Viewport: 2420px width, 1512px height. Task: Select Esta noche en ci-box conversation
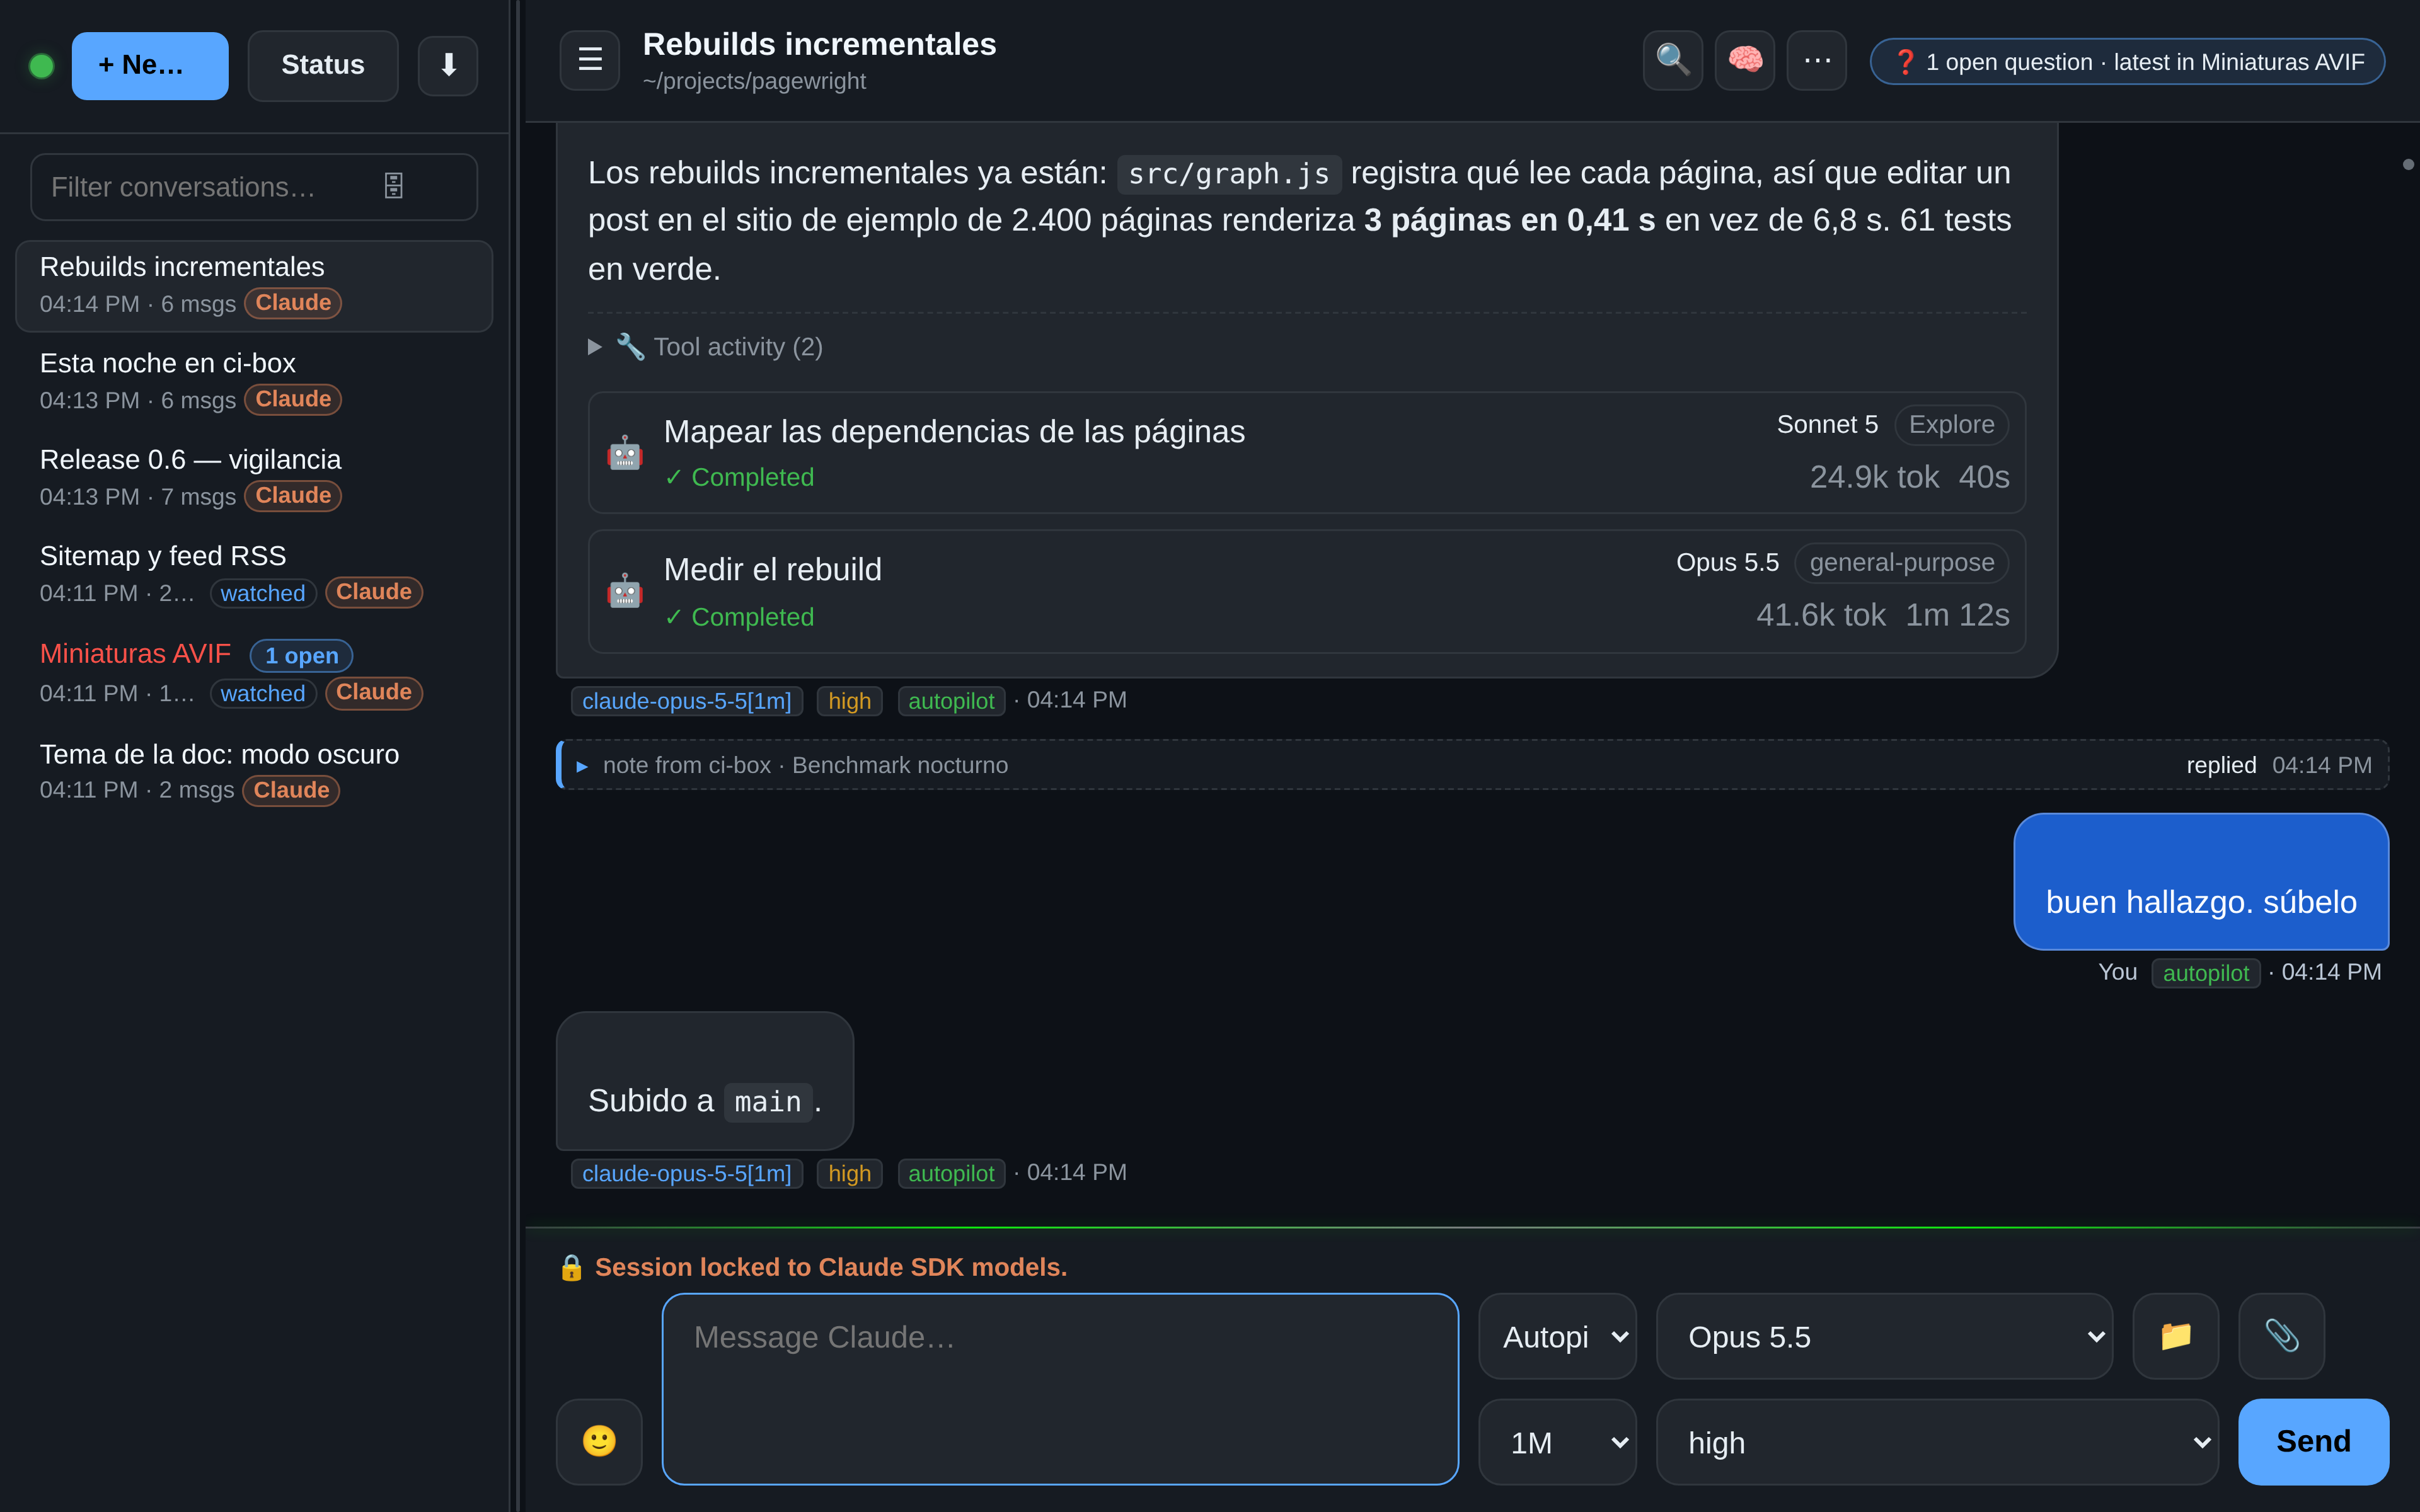coord(254,381)
